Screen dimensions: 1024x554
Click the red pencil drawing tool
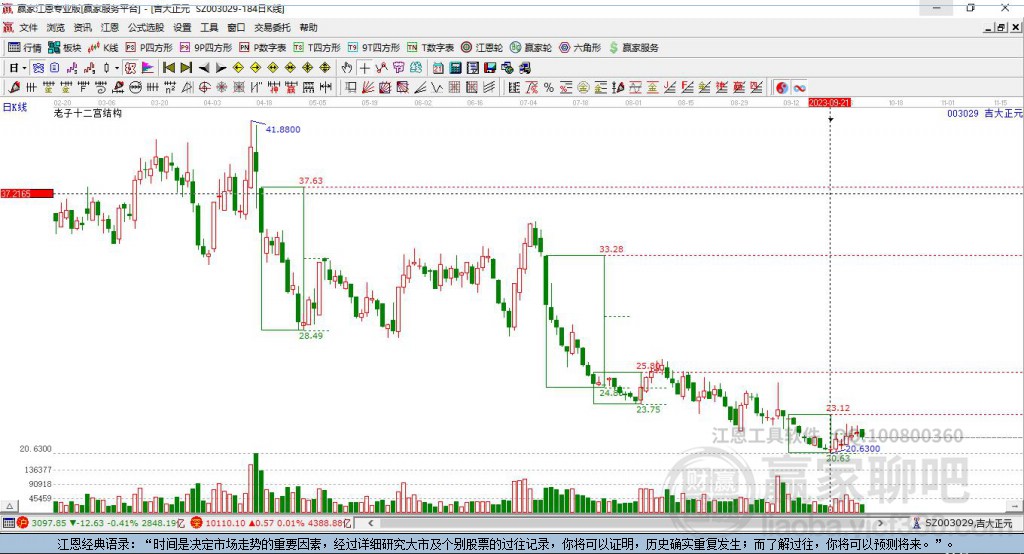14,88
